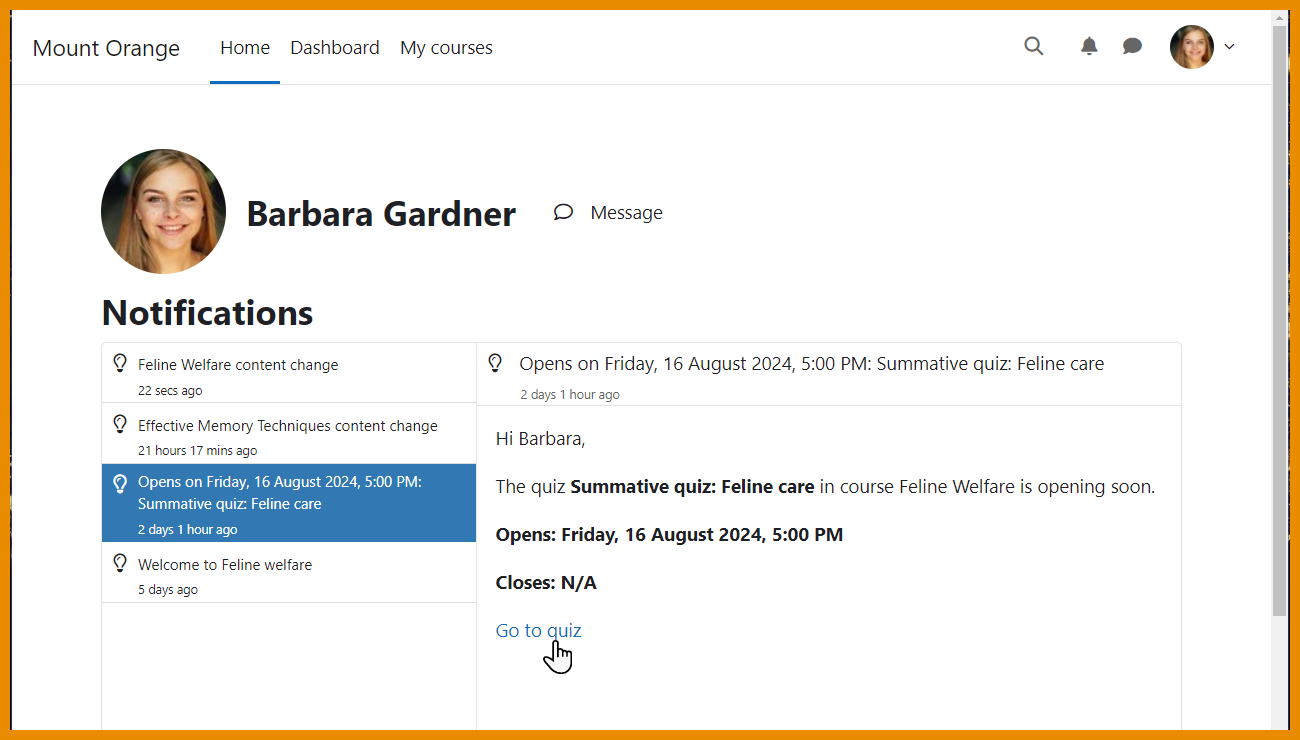The image size is (1300, 740).
Task: Open the Feline Welfare content change notification
Action: [238, 365]
